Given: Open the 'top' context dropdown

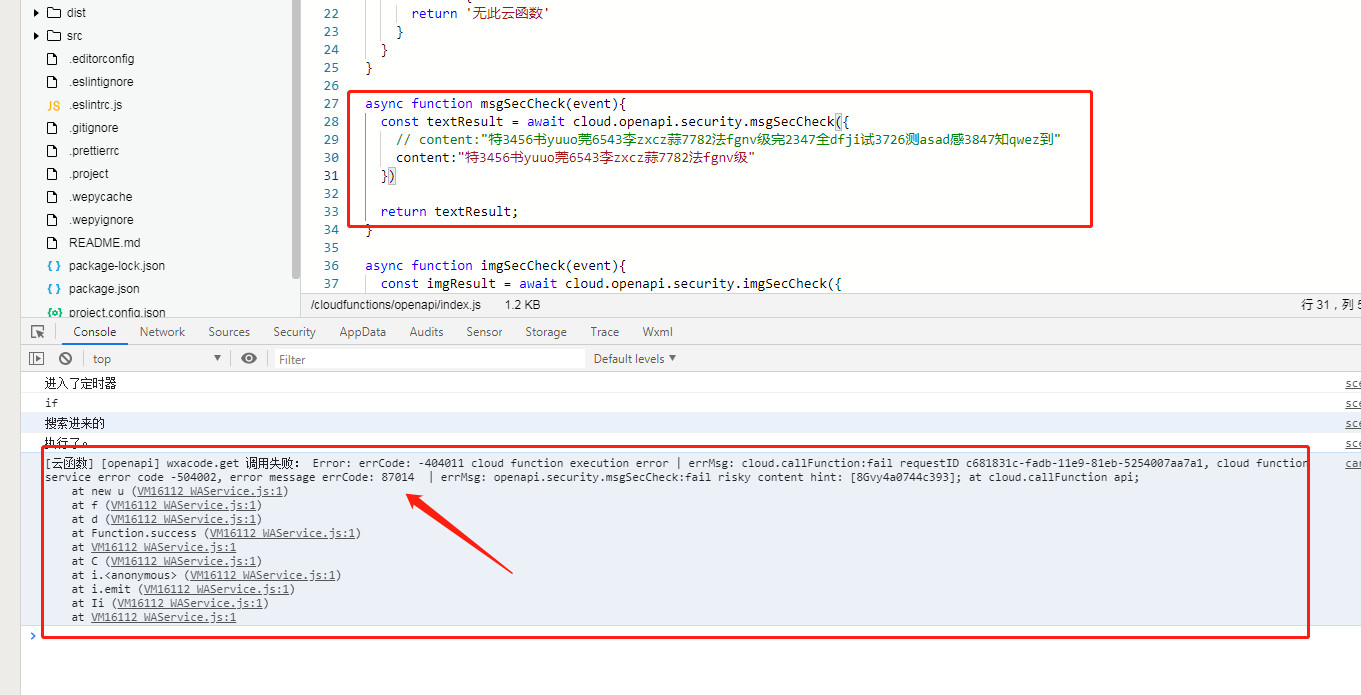Looking at the screenshot, I should 156,359.
